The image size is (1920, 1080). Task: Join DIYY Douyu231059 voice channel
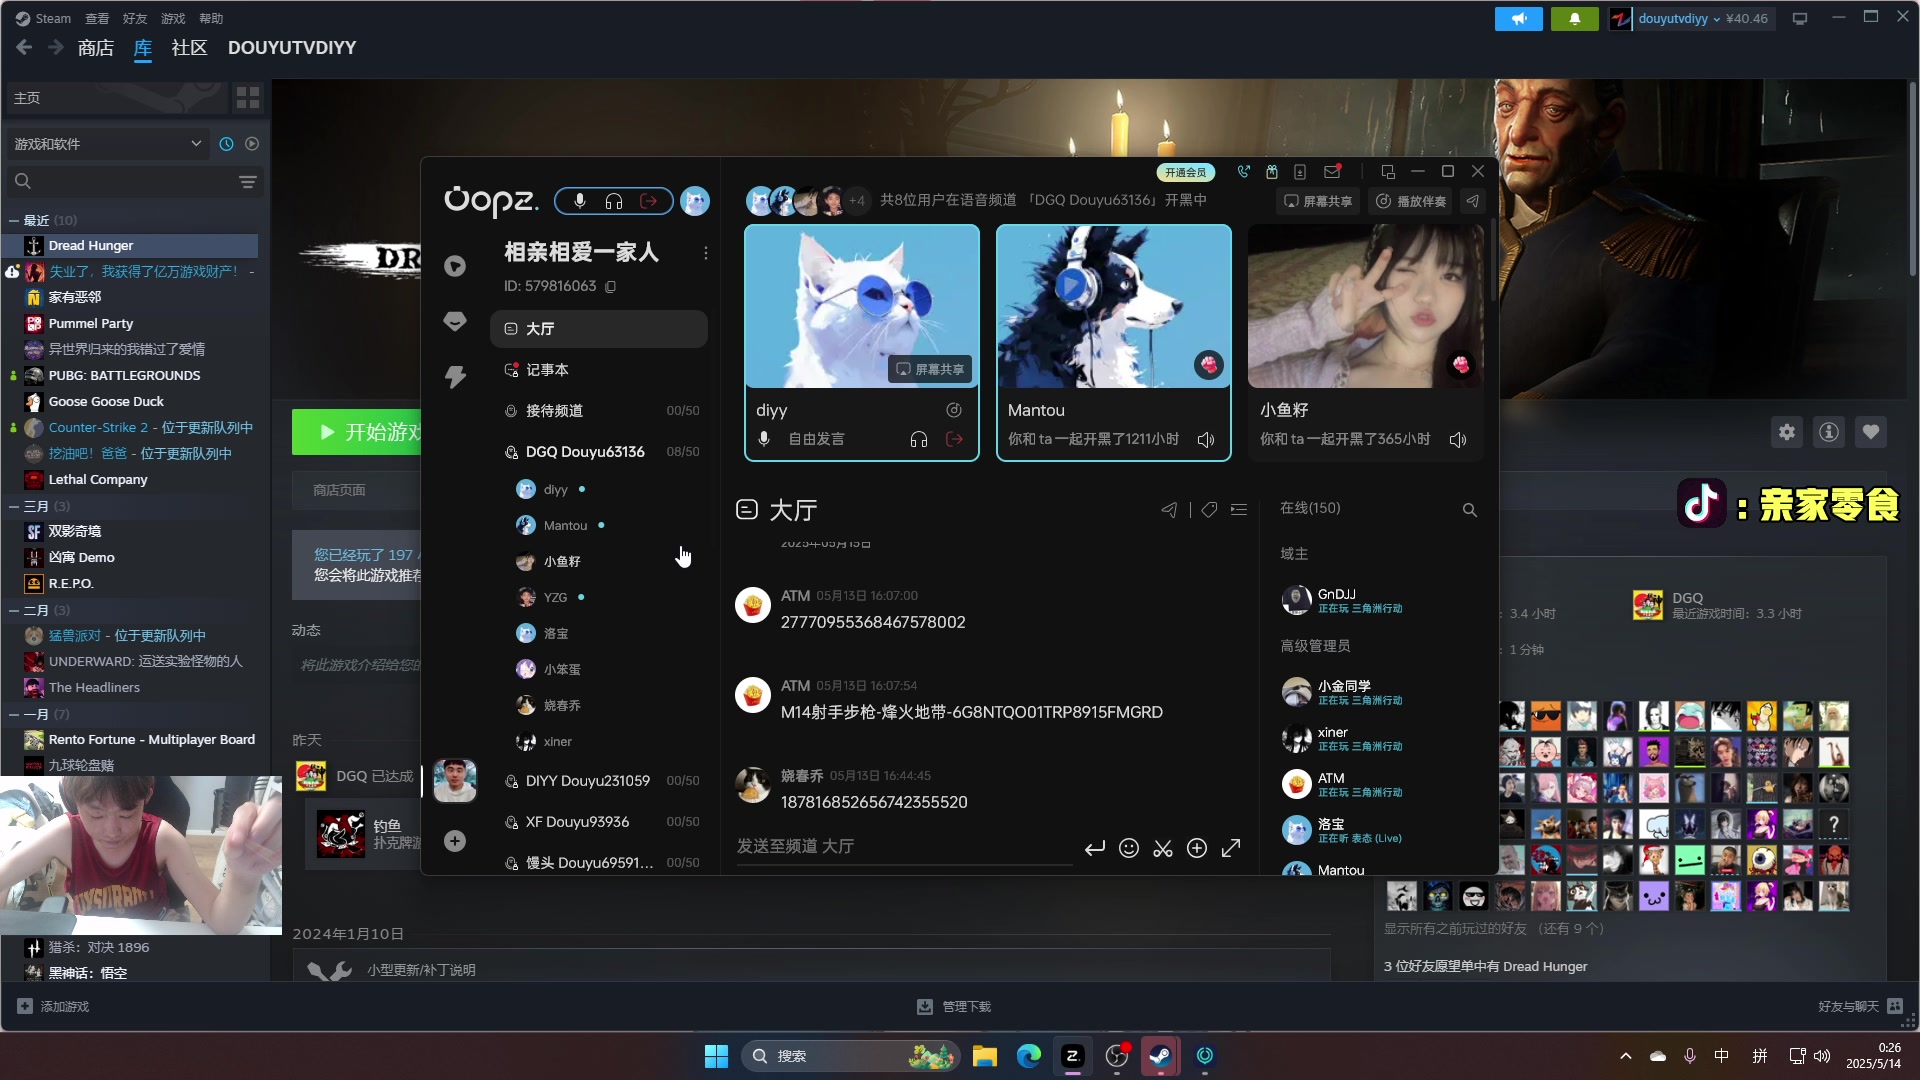pos(599,781)
